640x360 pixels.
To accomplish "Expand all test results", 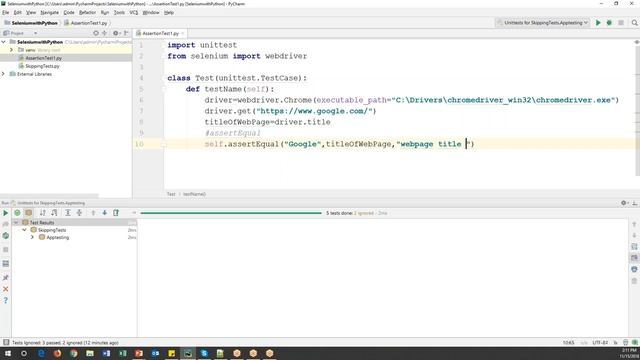I will (x=68, y=213).
